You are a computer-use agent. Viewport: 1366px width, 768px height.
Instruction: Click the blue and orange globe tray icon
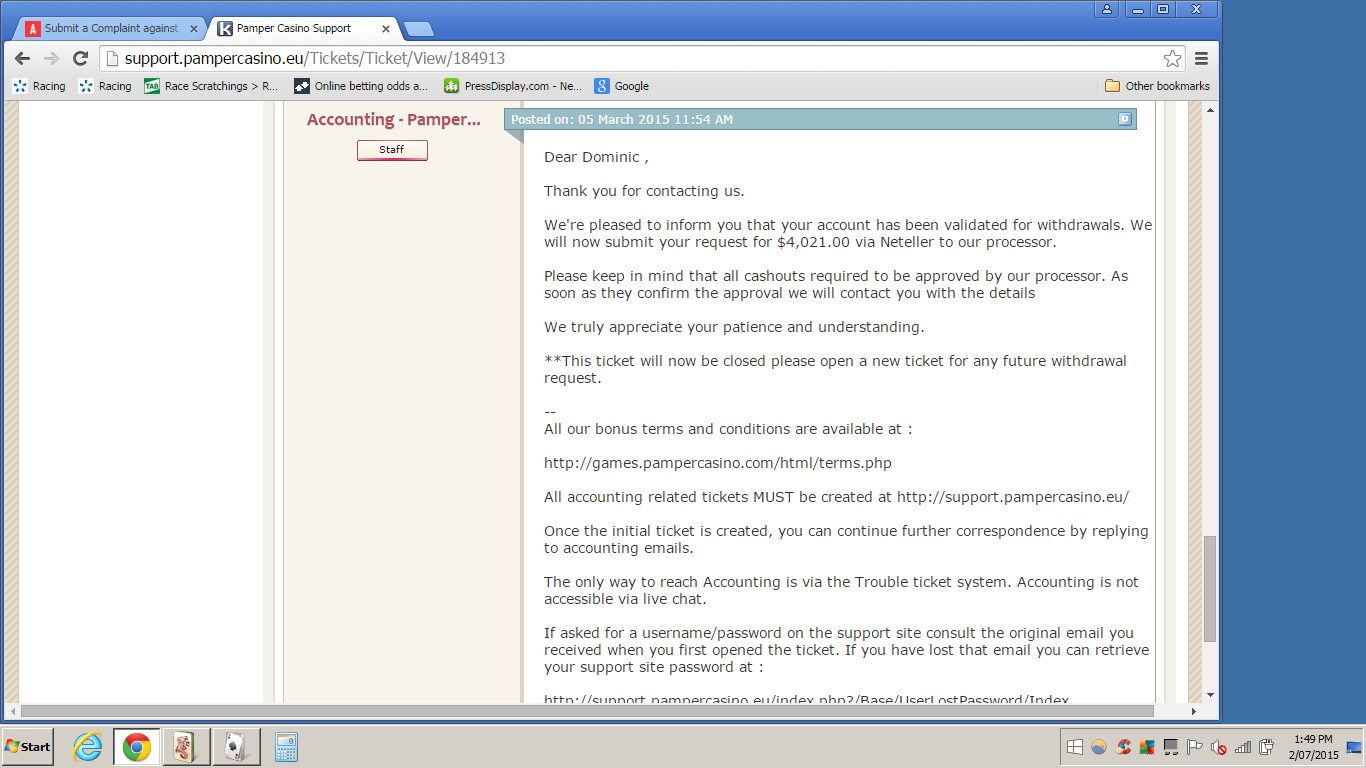[1099, 747]
